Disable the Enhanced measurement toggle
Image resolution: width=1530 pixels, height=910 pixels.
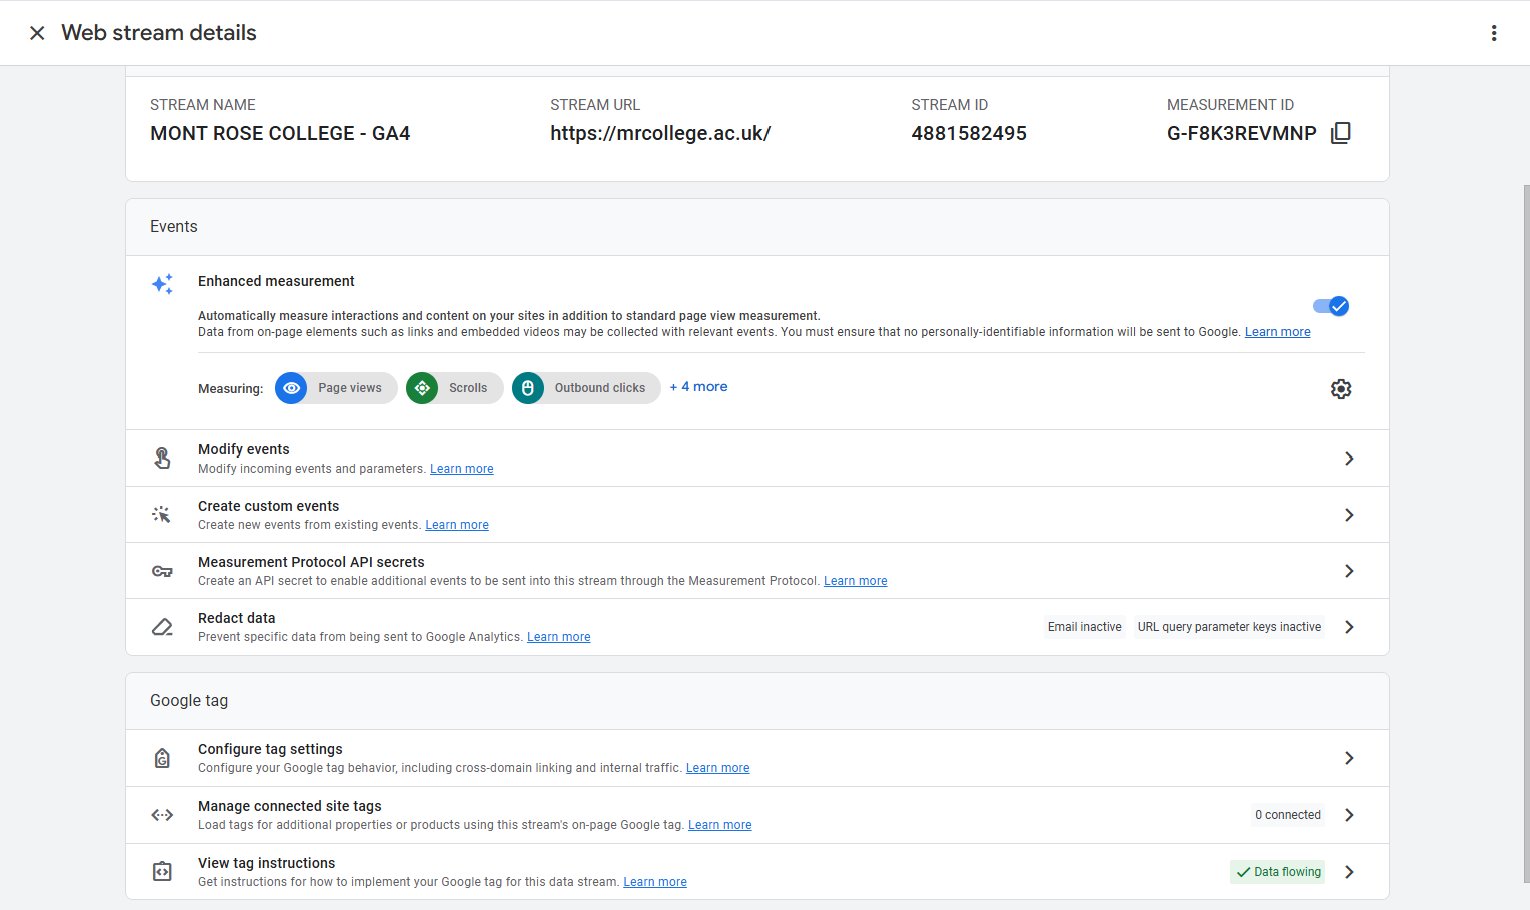click(x=1330, y=306)
